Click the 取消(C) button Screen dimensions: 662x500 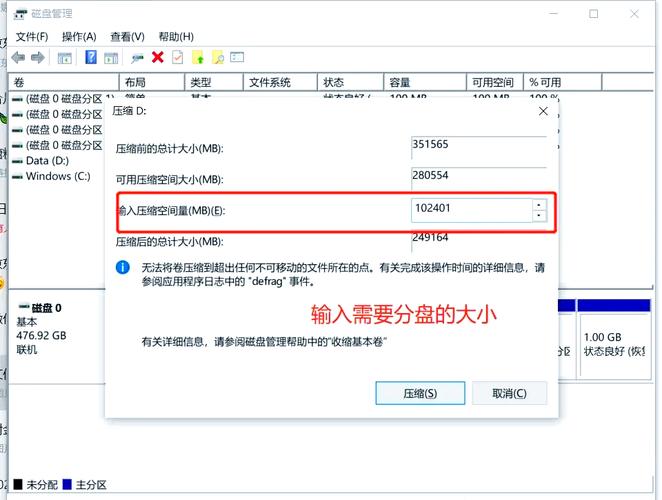[509, 393]
